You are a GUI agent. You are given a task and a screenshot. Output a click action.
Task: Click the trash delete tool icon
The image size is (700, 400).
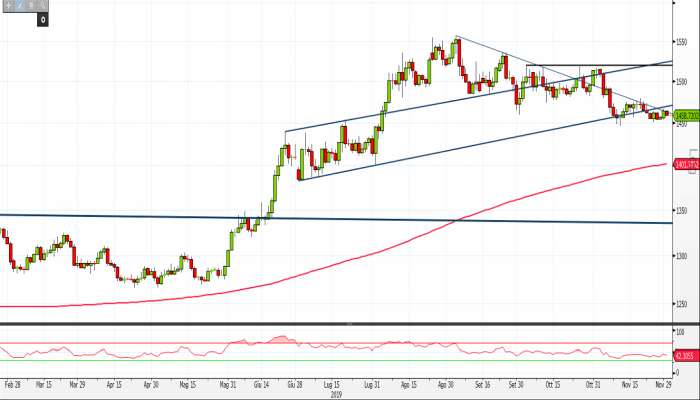(31, 6)
